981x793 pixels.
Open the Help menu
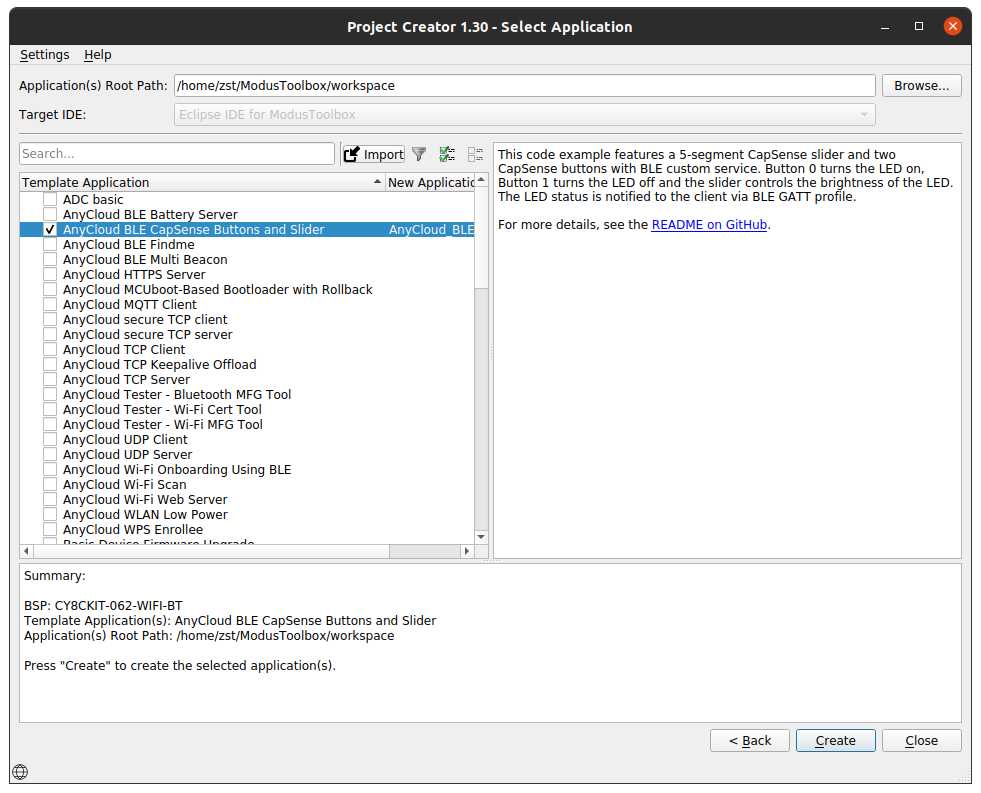(98, 55)
